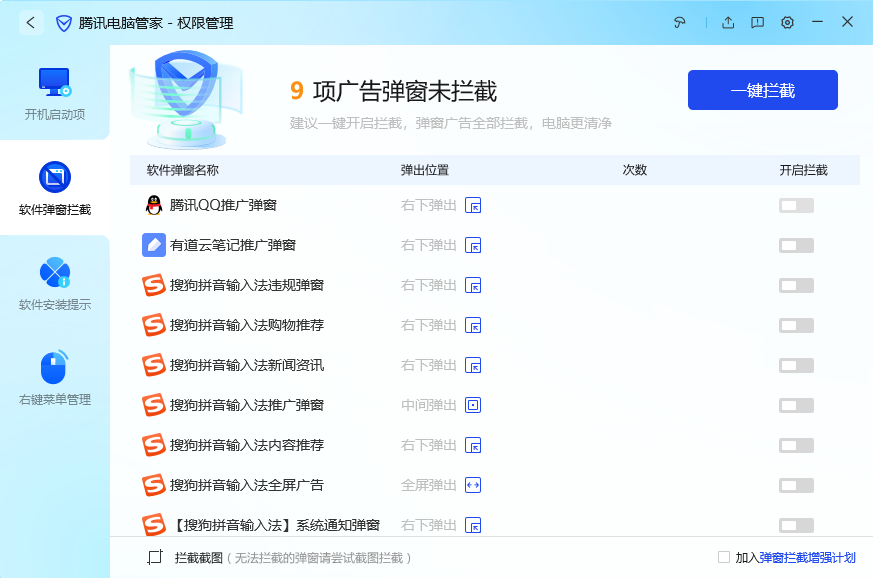This screenshot has width=873, height=578.
Task: Click the 9 项广告弹窗未拦截 heading
Action: (x=393, y=91)
